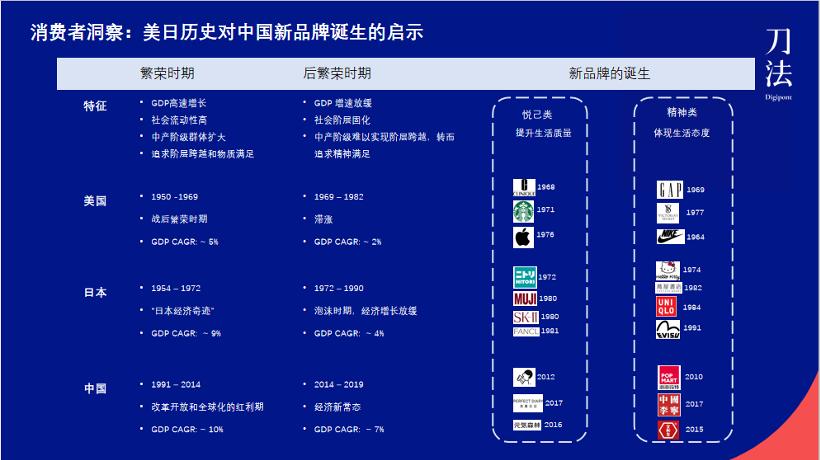
Task: Click the 元気森林 logo beside 2016
Action: (527, 425)
